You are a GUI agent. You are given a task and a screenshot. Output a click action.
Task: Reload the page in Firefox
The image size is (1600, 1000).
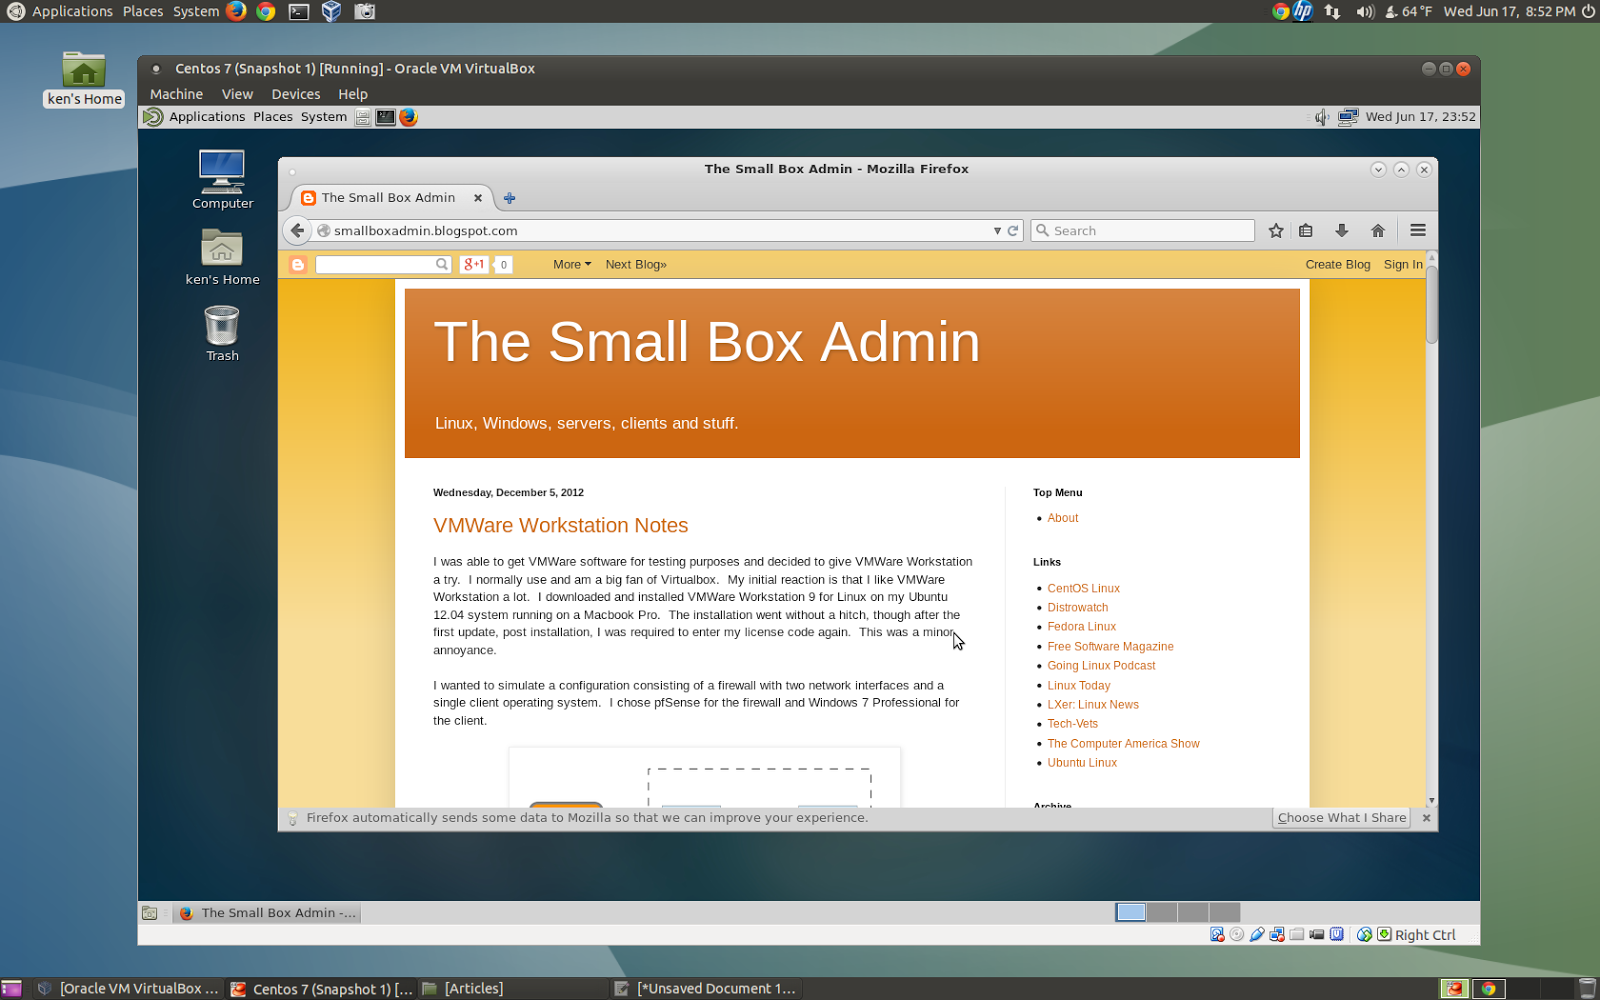pyautogui.click(x=1013, y=231)
